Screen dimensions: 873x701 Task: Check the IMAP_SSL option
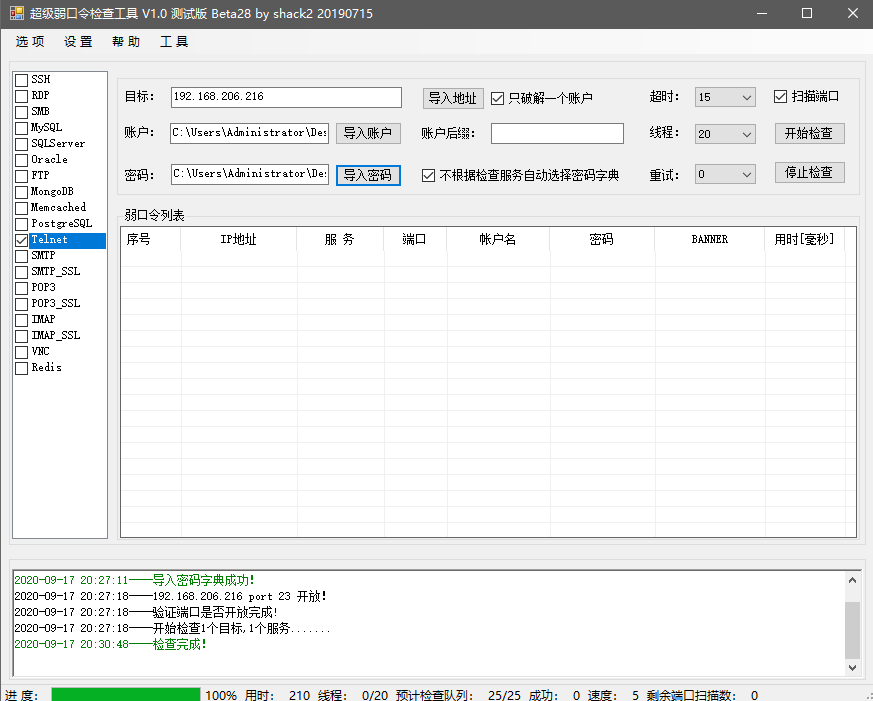point(21,336)
